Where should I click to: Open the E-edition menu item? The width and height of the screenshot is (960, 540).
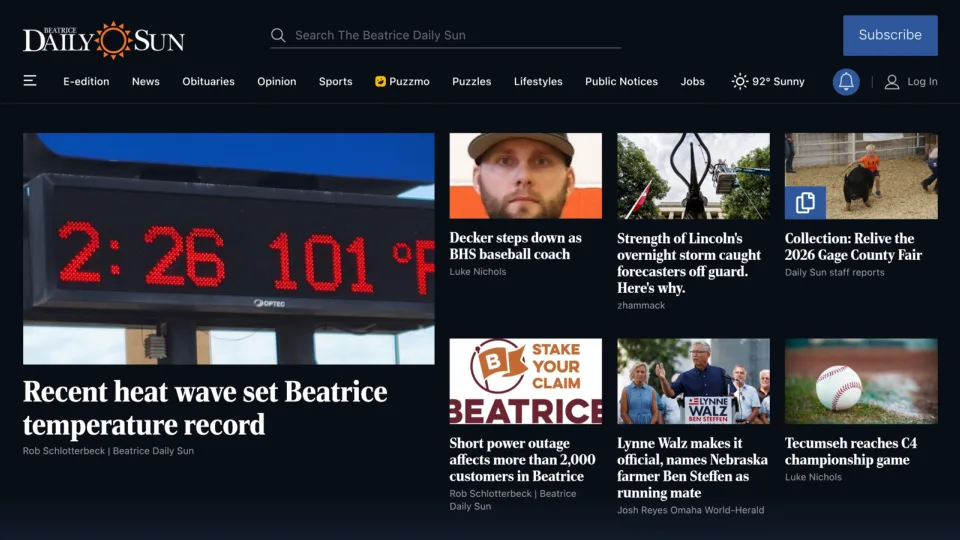(x=86, y=81)
